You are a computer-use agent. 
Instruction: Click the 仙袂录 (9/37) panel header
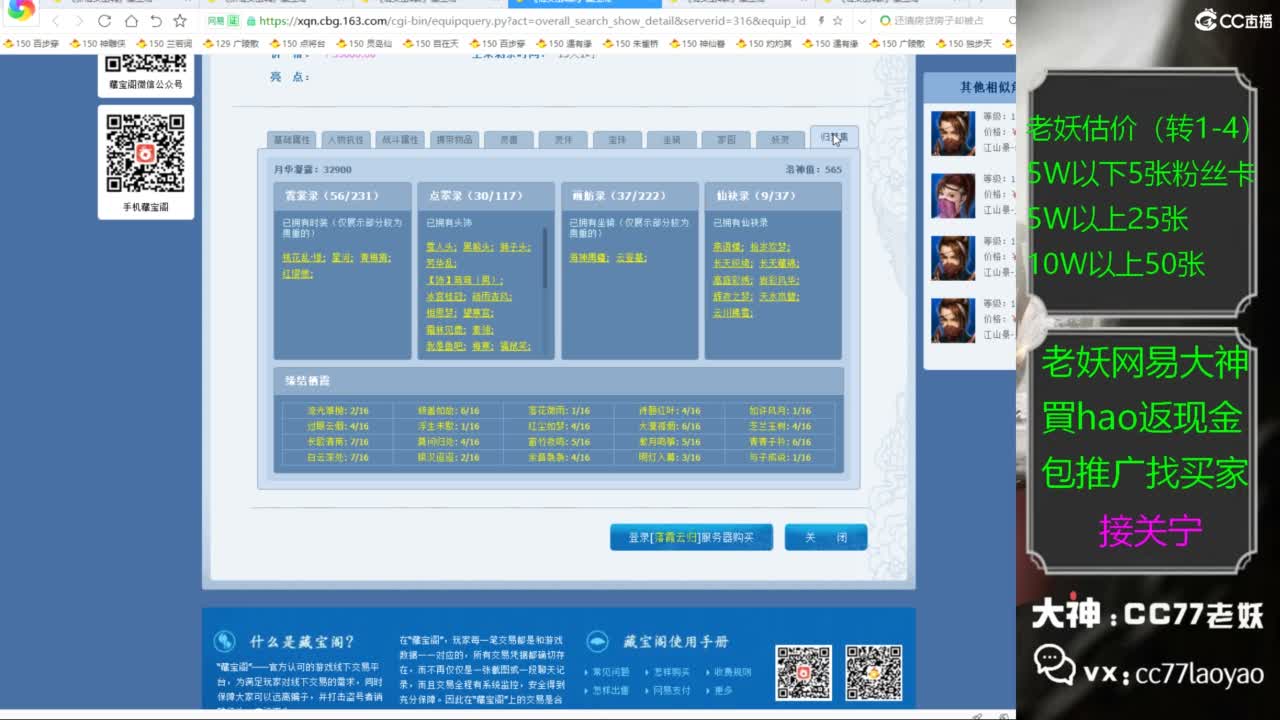[773, 196]
